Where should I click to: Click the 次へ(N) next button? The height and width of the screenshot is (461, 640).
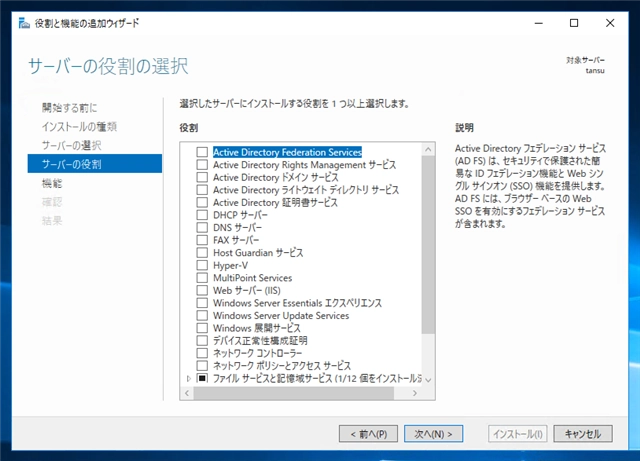433,434
